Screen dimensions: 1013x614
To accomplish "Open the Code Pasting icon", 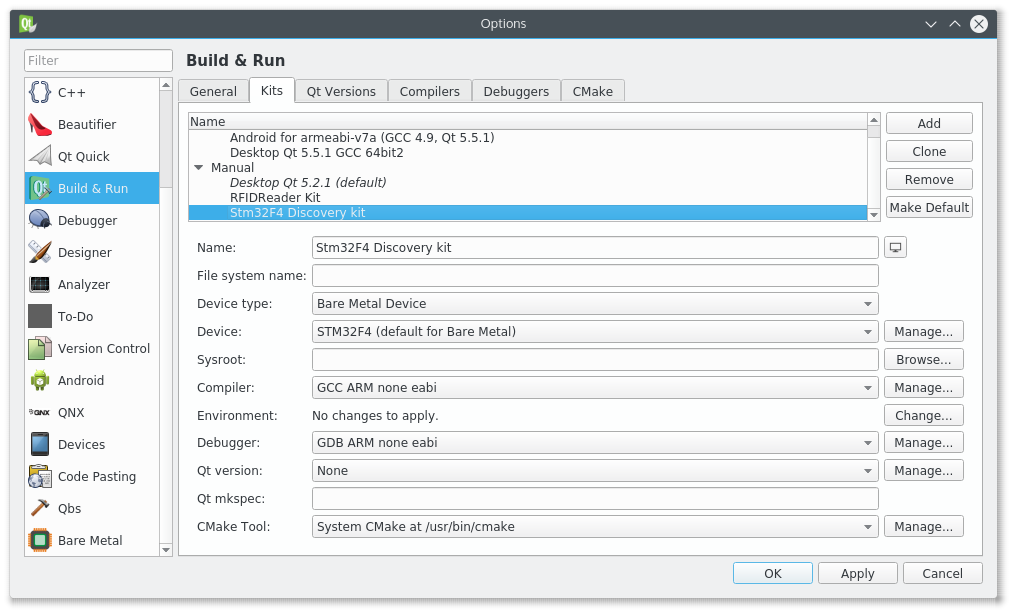I will click(39, 476).
